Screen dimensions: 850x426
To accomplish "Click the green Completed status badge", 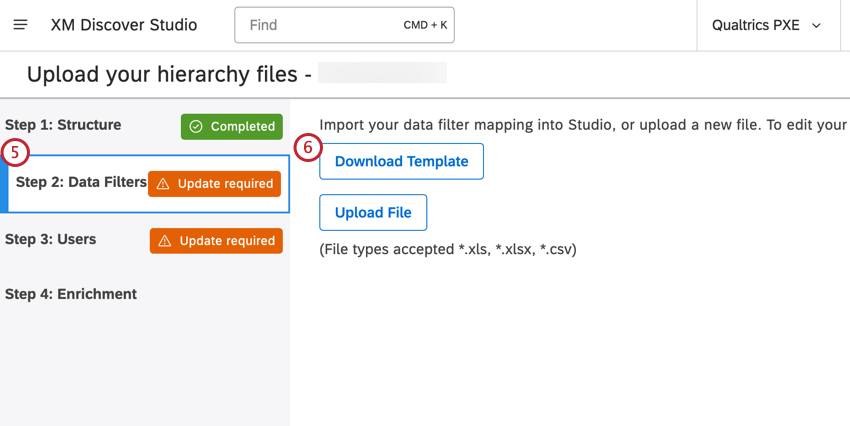I will tap(232, 127).
